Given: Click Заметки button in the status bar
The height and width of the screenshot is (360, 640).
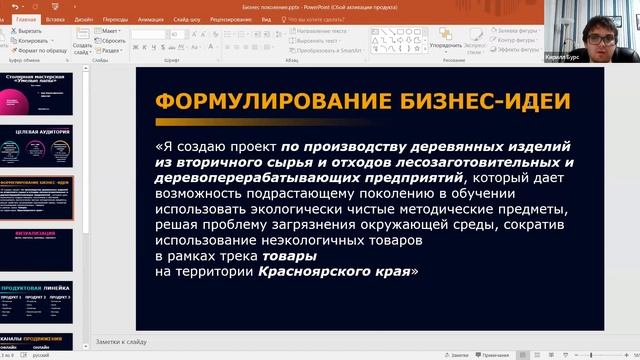Looking at the screenshot, I should click(457, 355).
